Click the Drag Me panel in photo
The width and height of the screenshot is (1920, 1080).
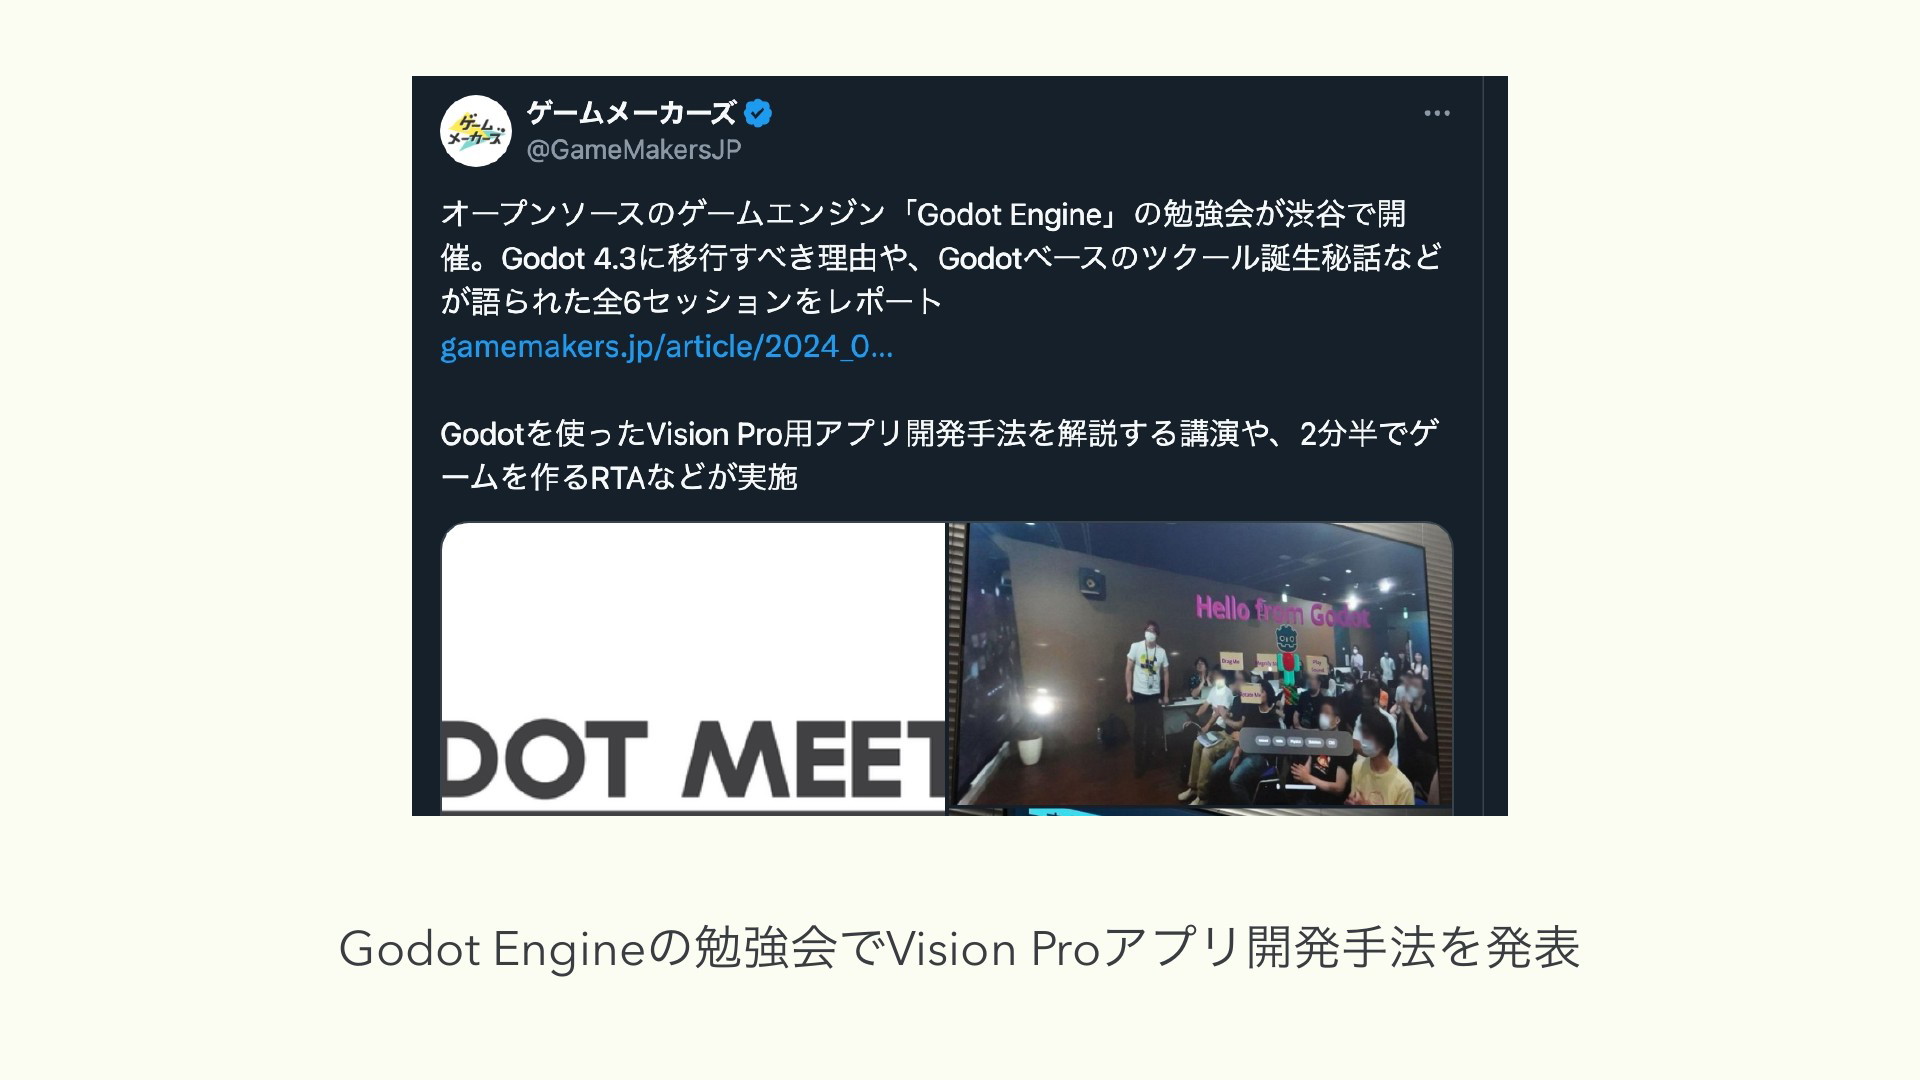[1230, 662]
